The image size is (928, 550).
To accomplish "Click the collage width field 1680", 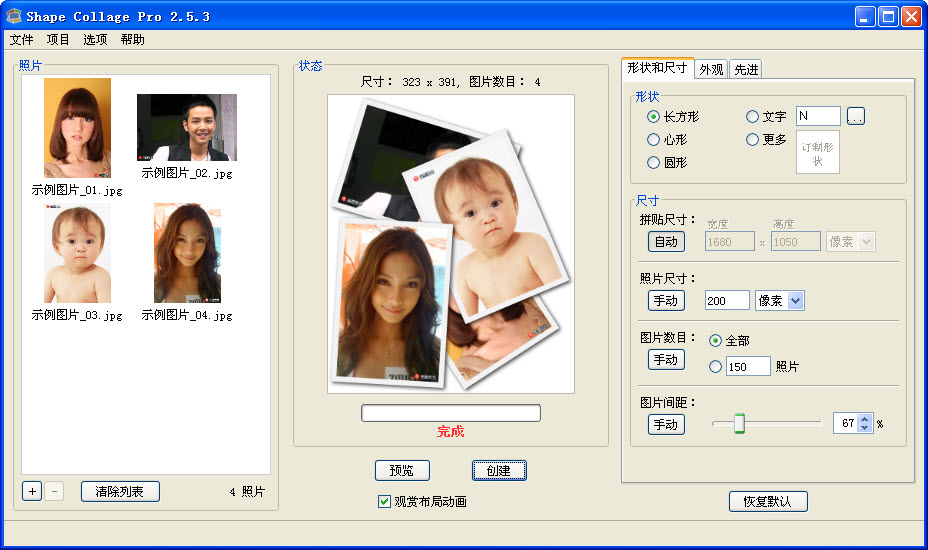I will [729, 242].
